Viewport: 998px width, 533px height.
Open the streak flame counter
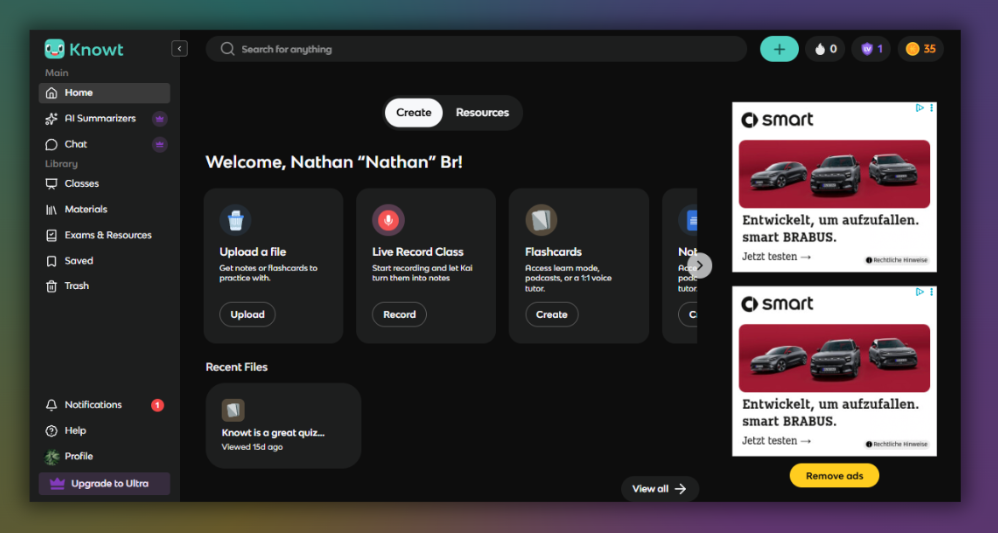pos(825,49)
